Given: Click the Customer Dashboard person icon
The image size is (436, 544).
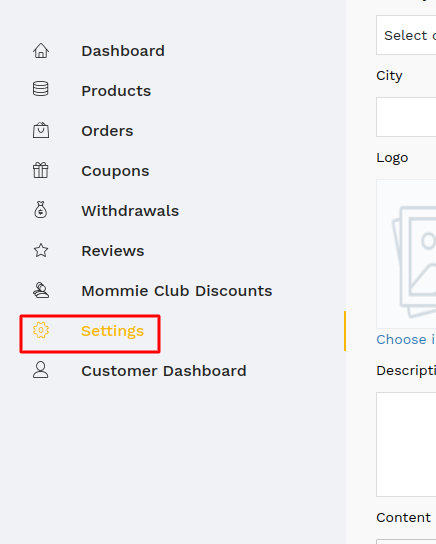Looking at the screenshot, I should point(41,370).
